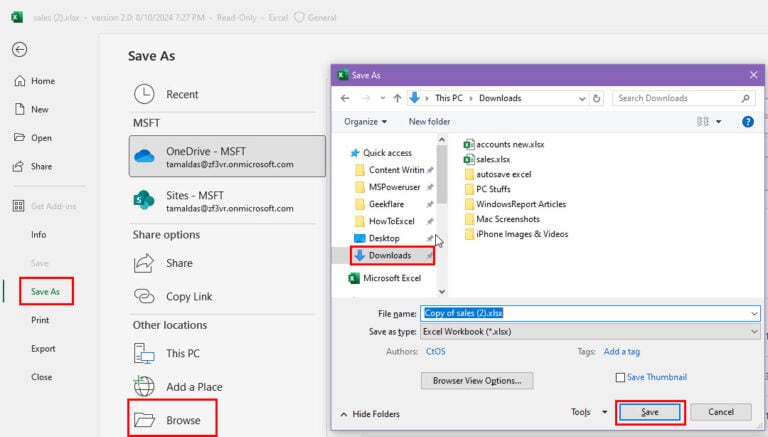Viewport: 768px width, 437px height.
Task: Open the Tools dropdown
Action: (x=588, y=412)
